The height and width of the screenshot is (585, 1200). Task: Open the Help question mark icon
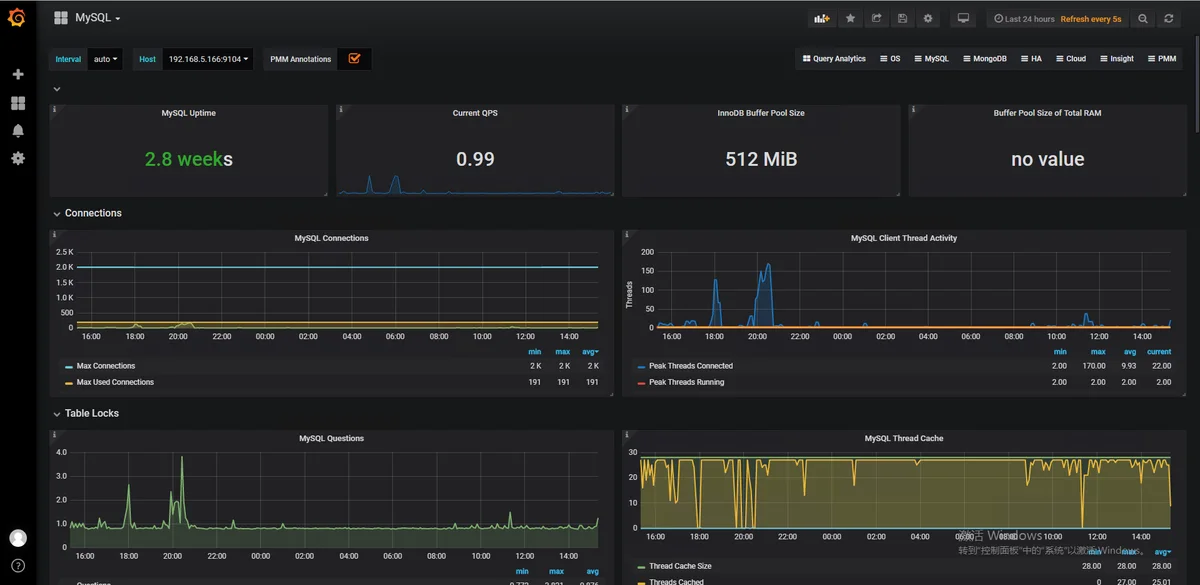pyautogui.click(x=18, y=566)
